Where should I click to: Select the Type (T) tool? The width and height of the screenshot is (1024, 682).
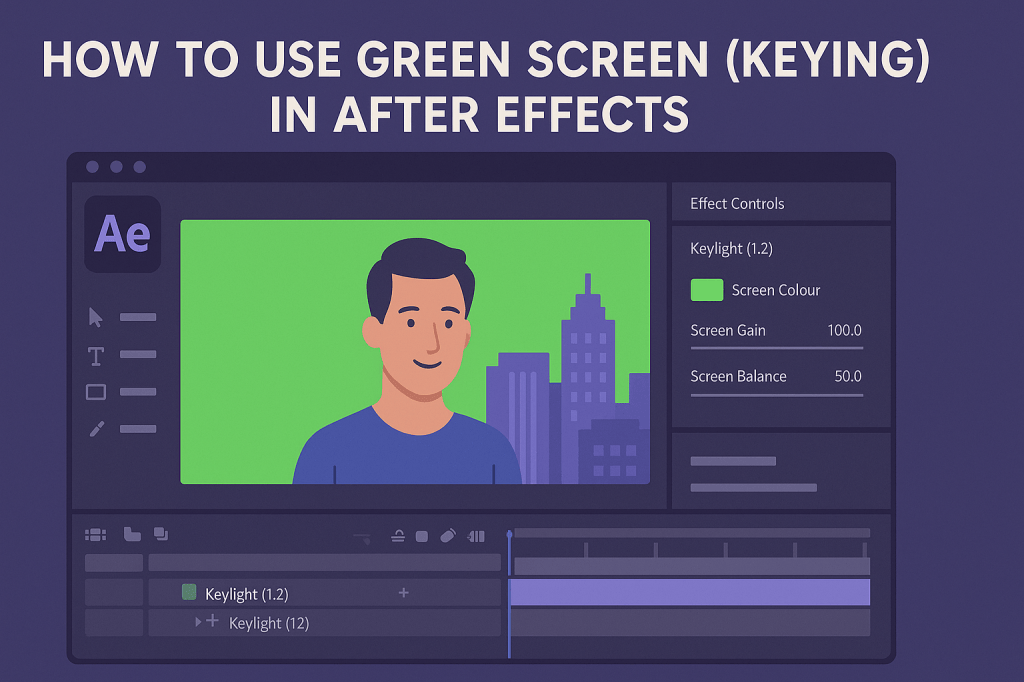(x=95, y=355)
